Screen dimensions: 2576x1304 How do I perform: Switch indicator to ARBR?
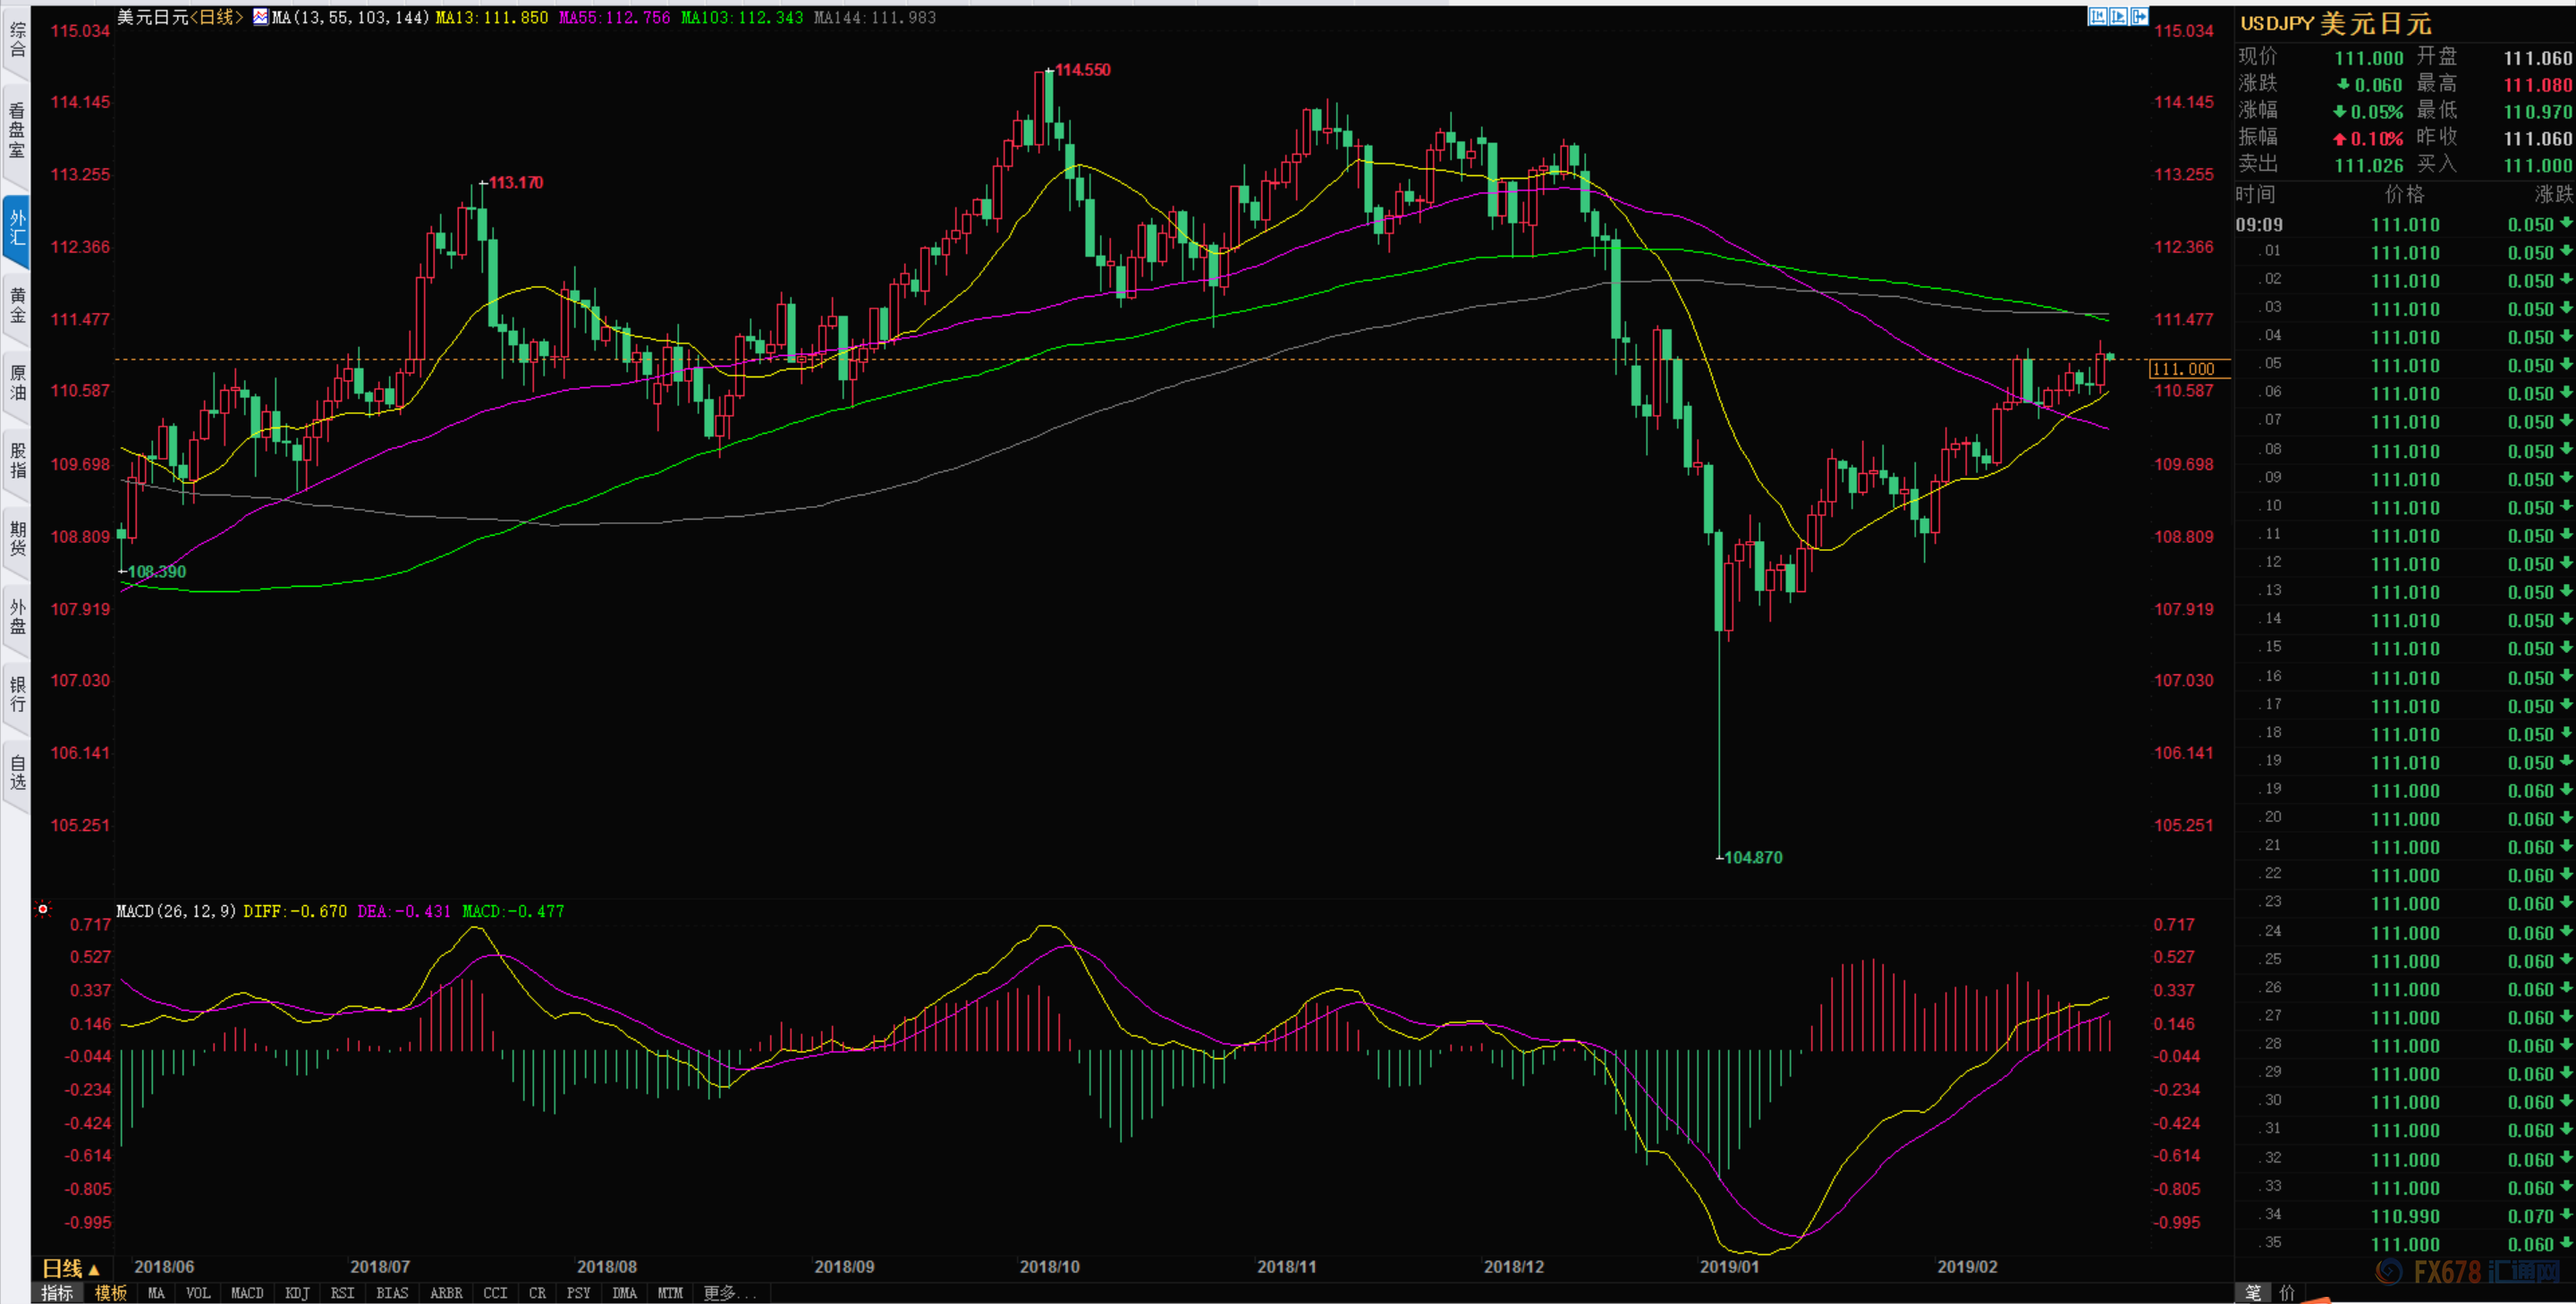tap(446, 1293)
